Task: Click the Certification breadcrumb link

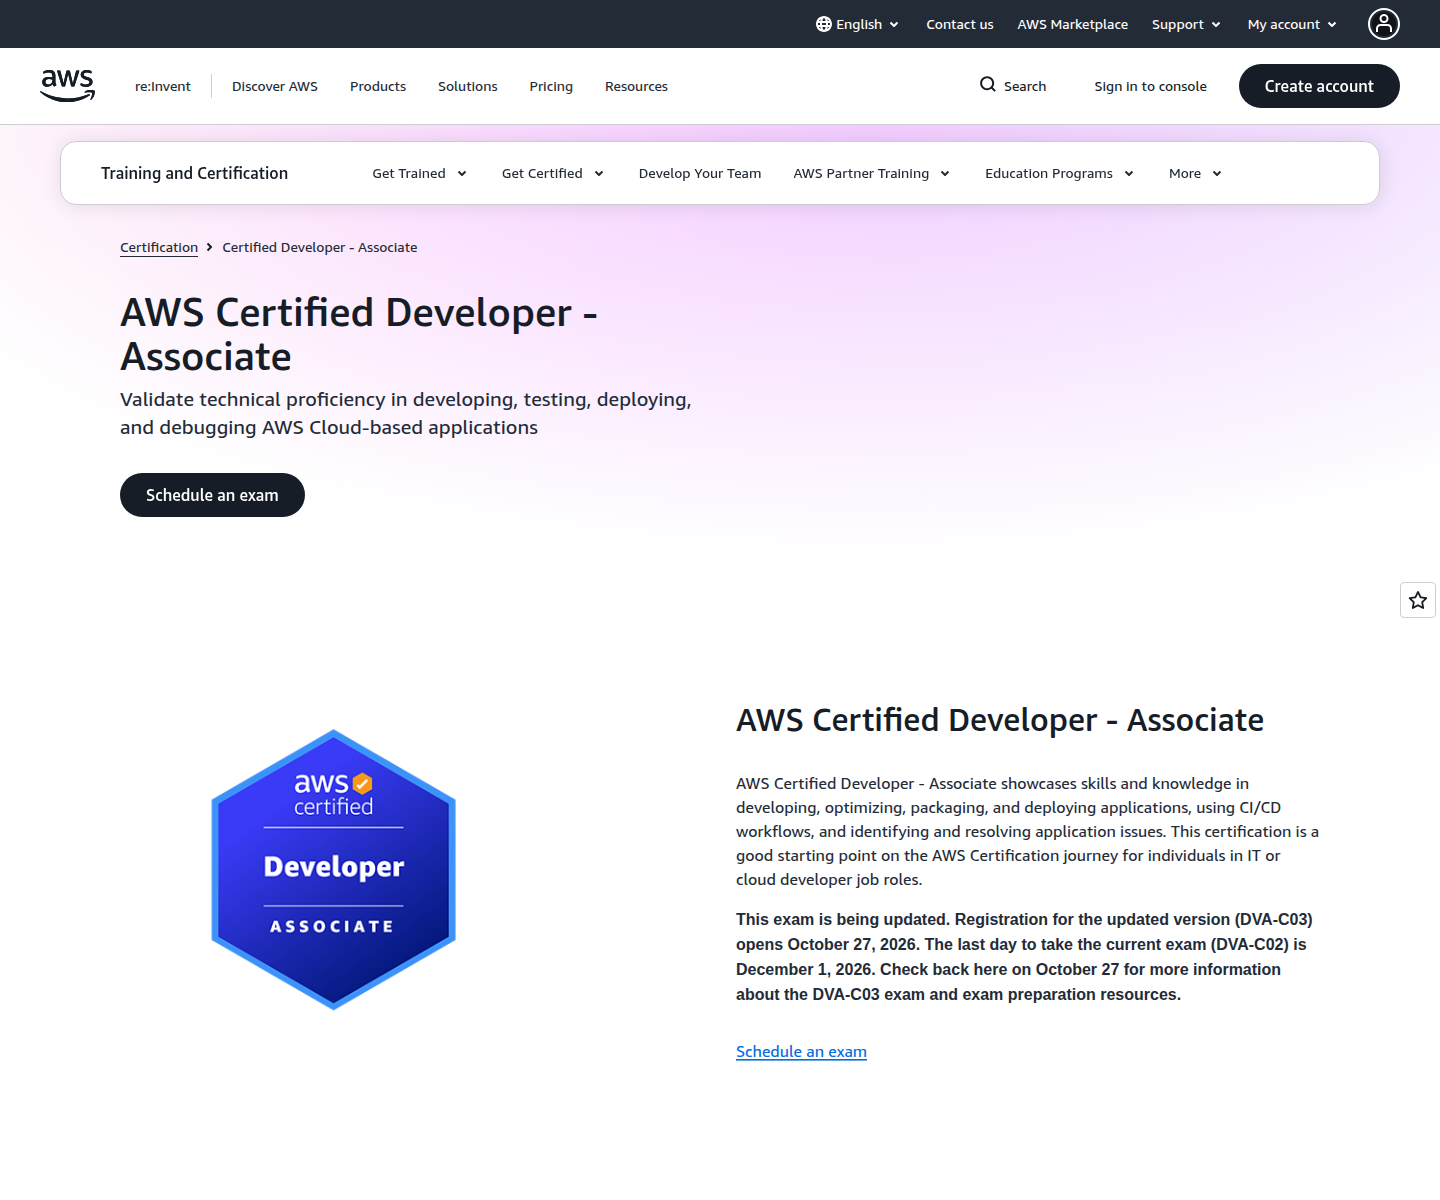Action: (x=159, y=247)
